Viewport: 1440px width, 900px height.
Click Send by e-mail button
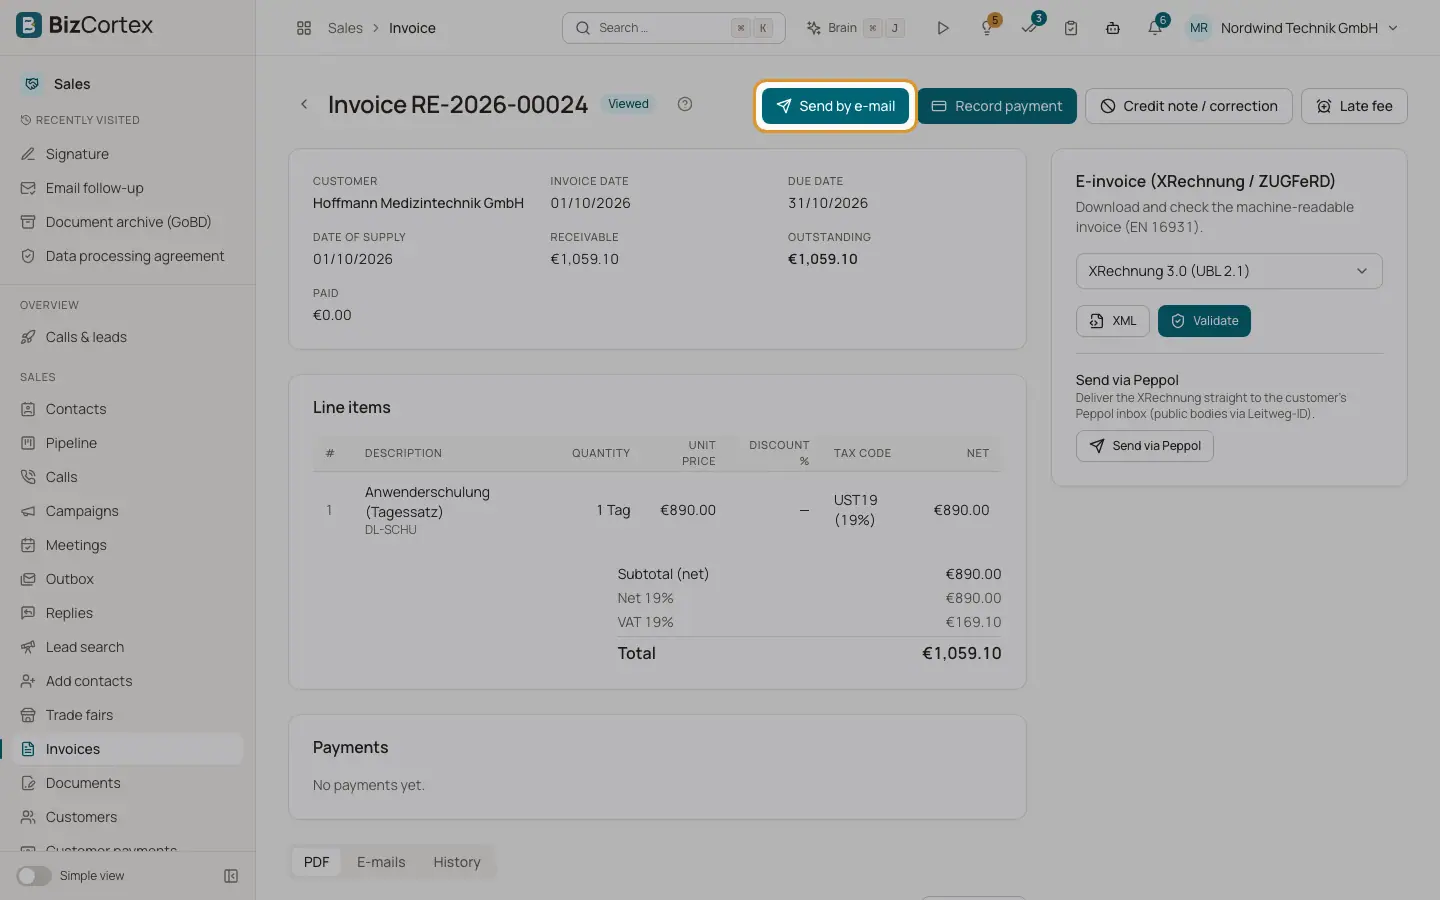(x=835, y=106)
